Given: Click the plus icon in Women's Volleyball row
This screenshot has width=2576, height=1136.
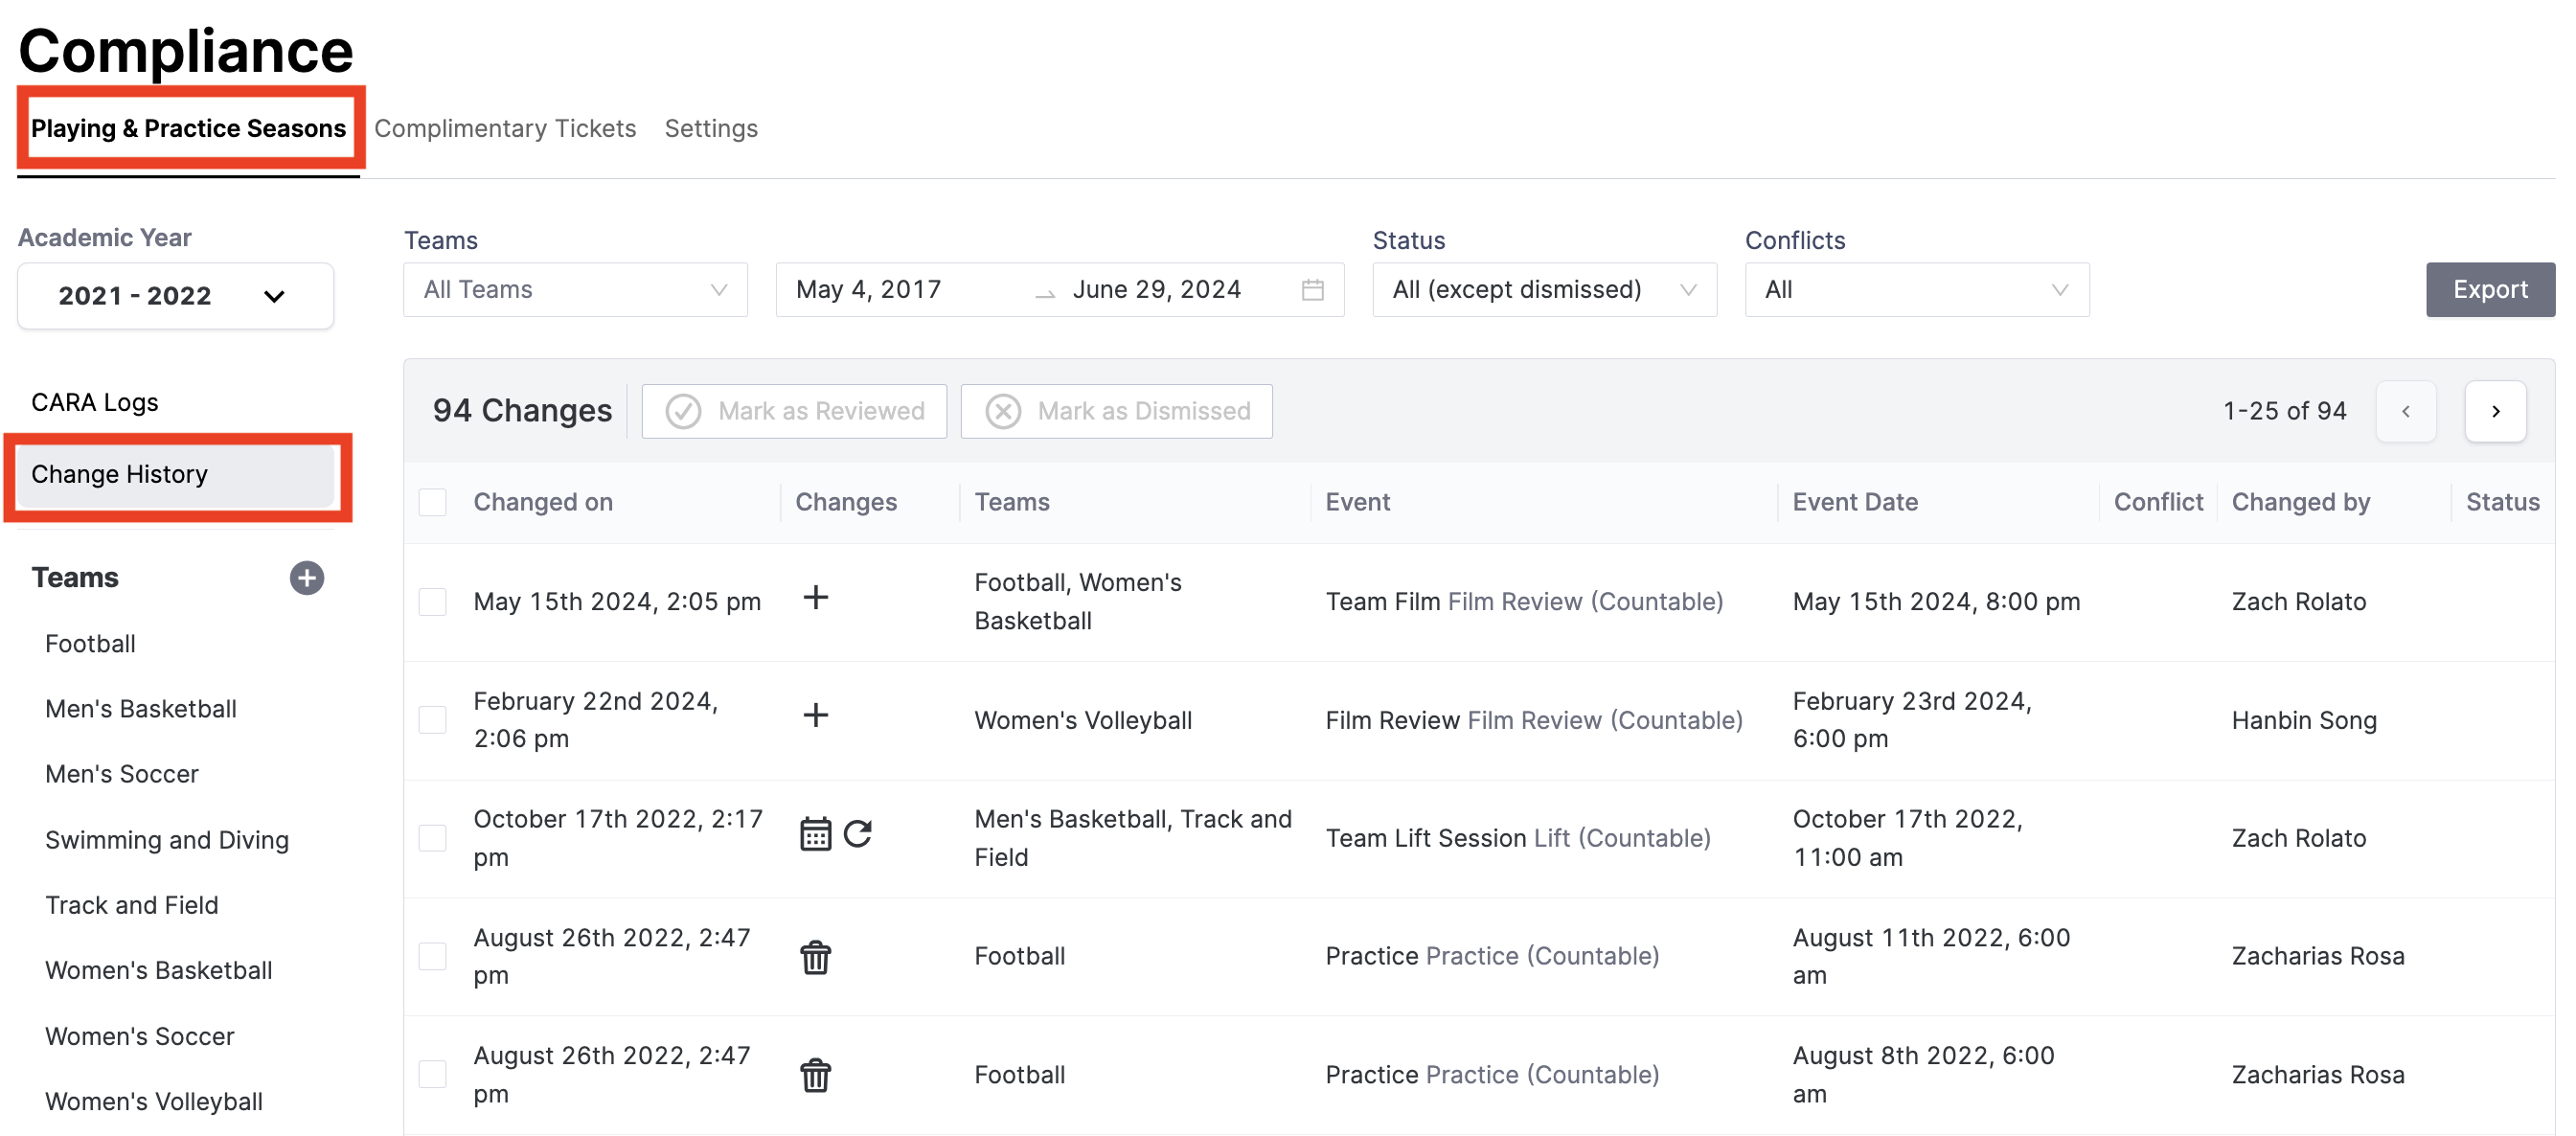Looking at the screenshot, I should pyautogui.click(x=816, y=715).
